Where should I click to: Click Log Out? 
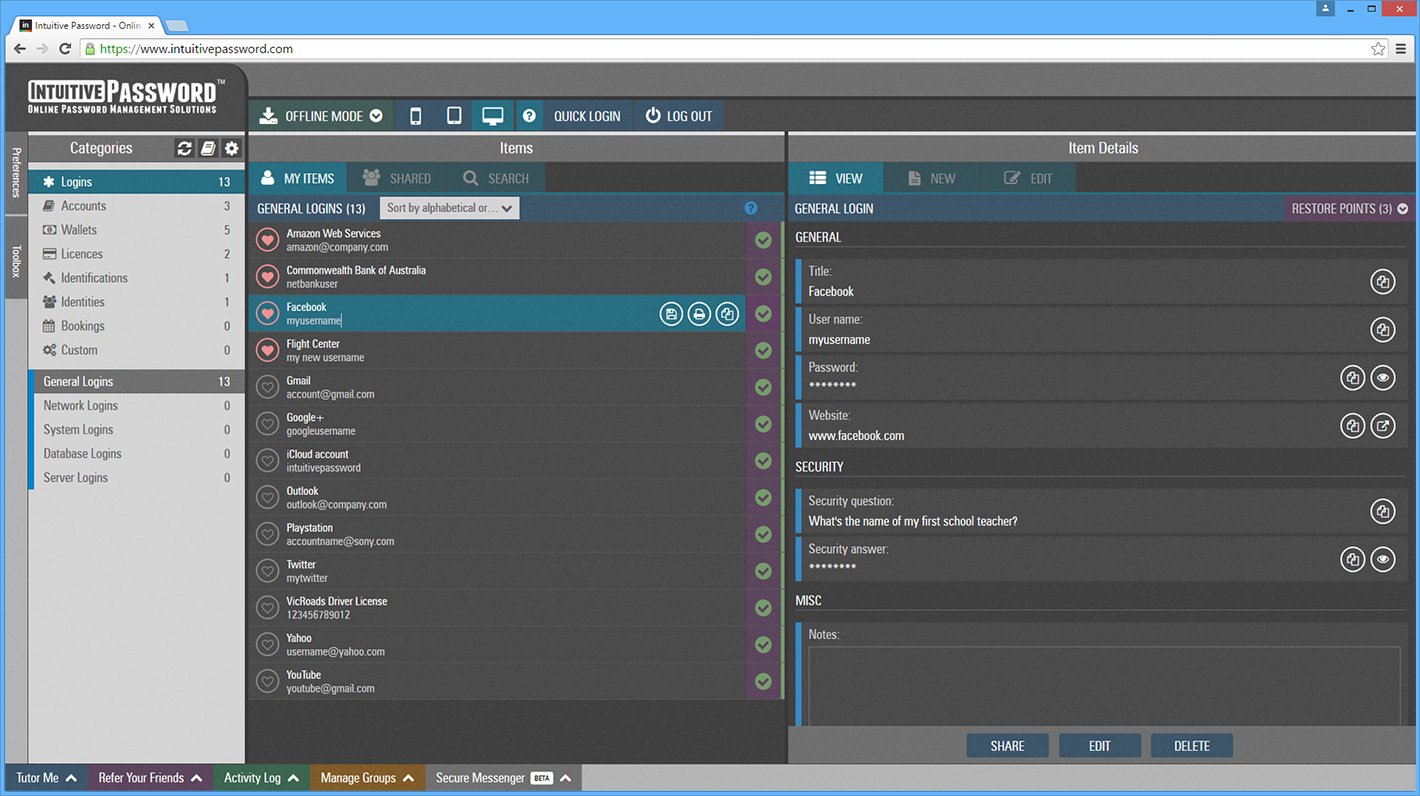coord(679,116)
